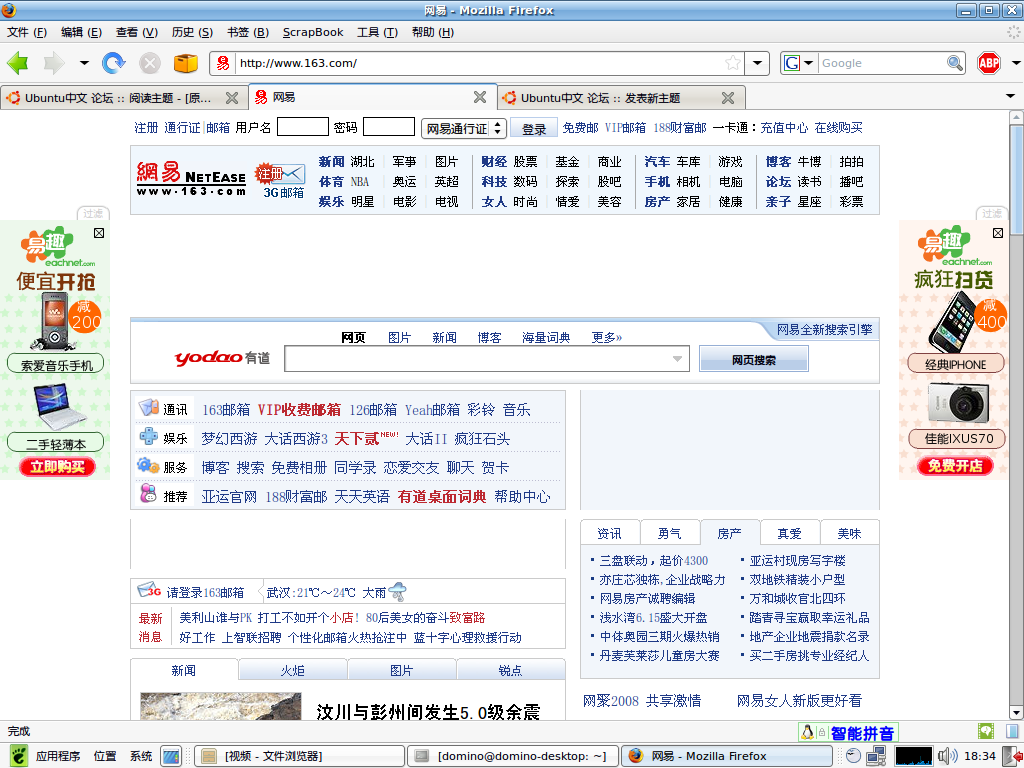Click the yodao 有道 logo
Viewport: 1024px width, 768px height.
point(222,358)
